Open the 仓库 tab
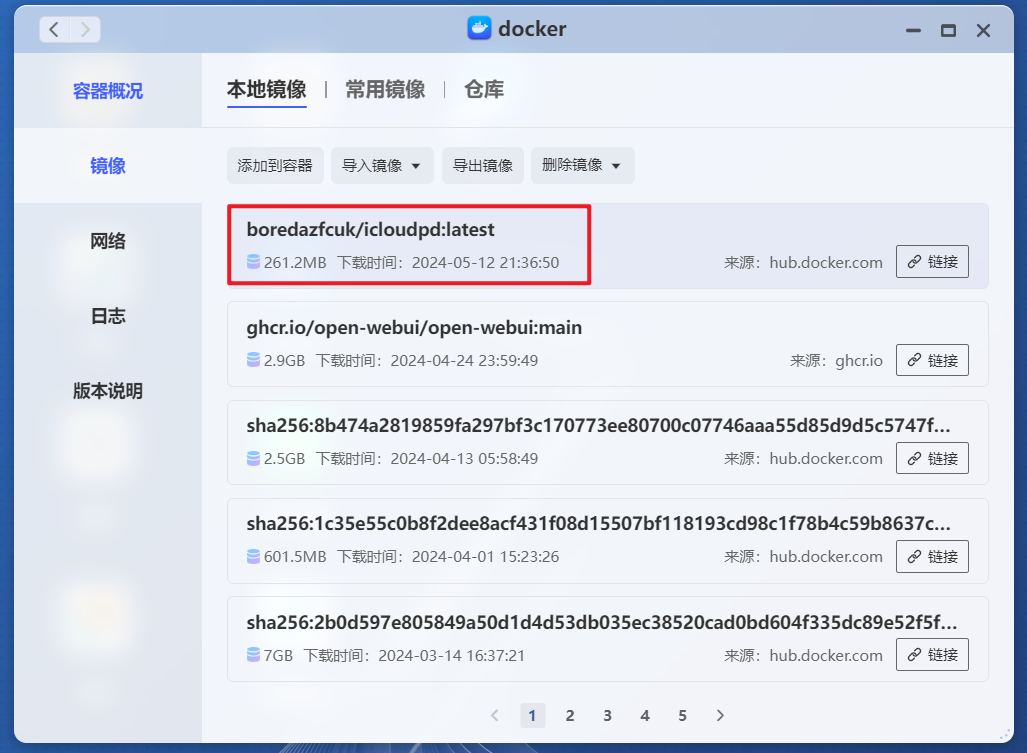This screenshot has height=753, width=1027. 483,89
